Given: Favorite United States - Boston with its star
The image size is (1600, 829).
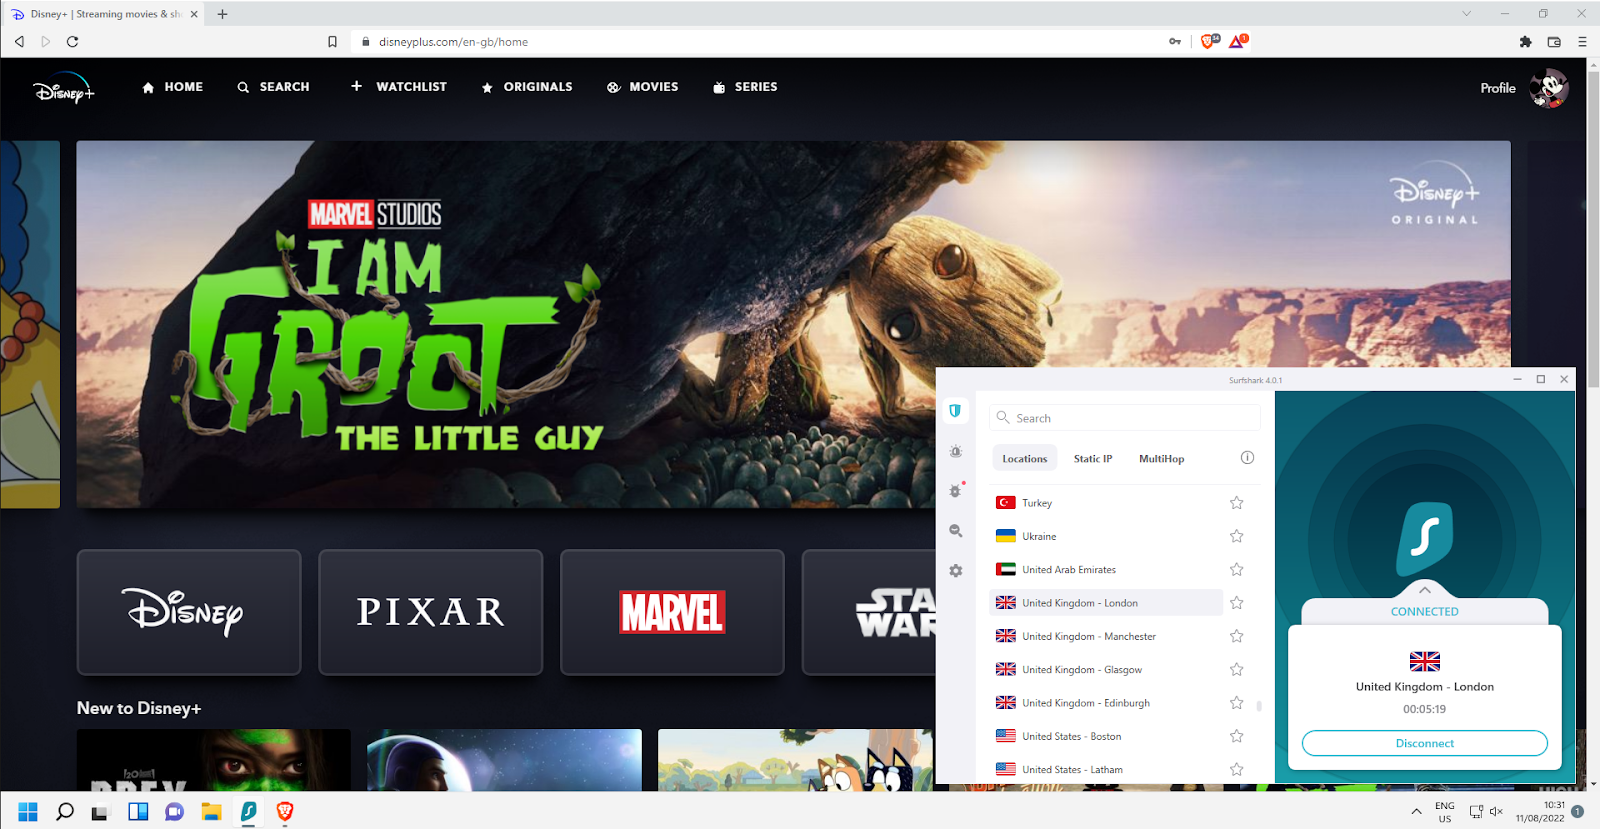Looking at the screenshot, I should [x=1237, y=736].
